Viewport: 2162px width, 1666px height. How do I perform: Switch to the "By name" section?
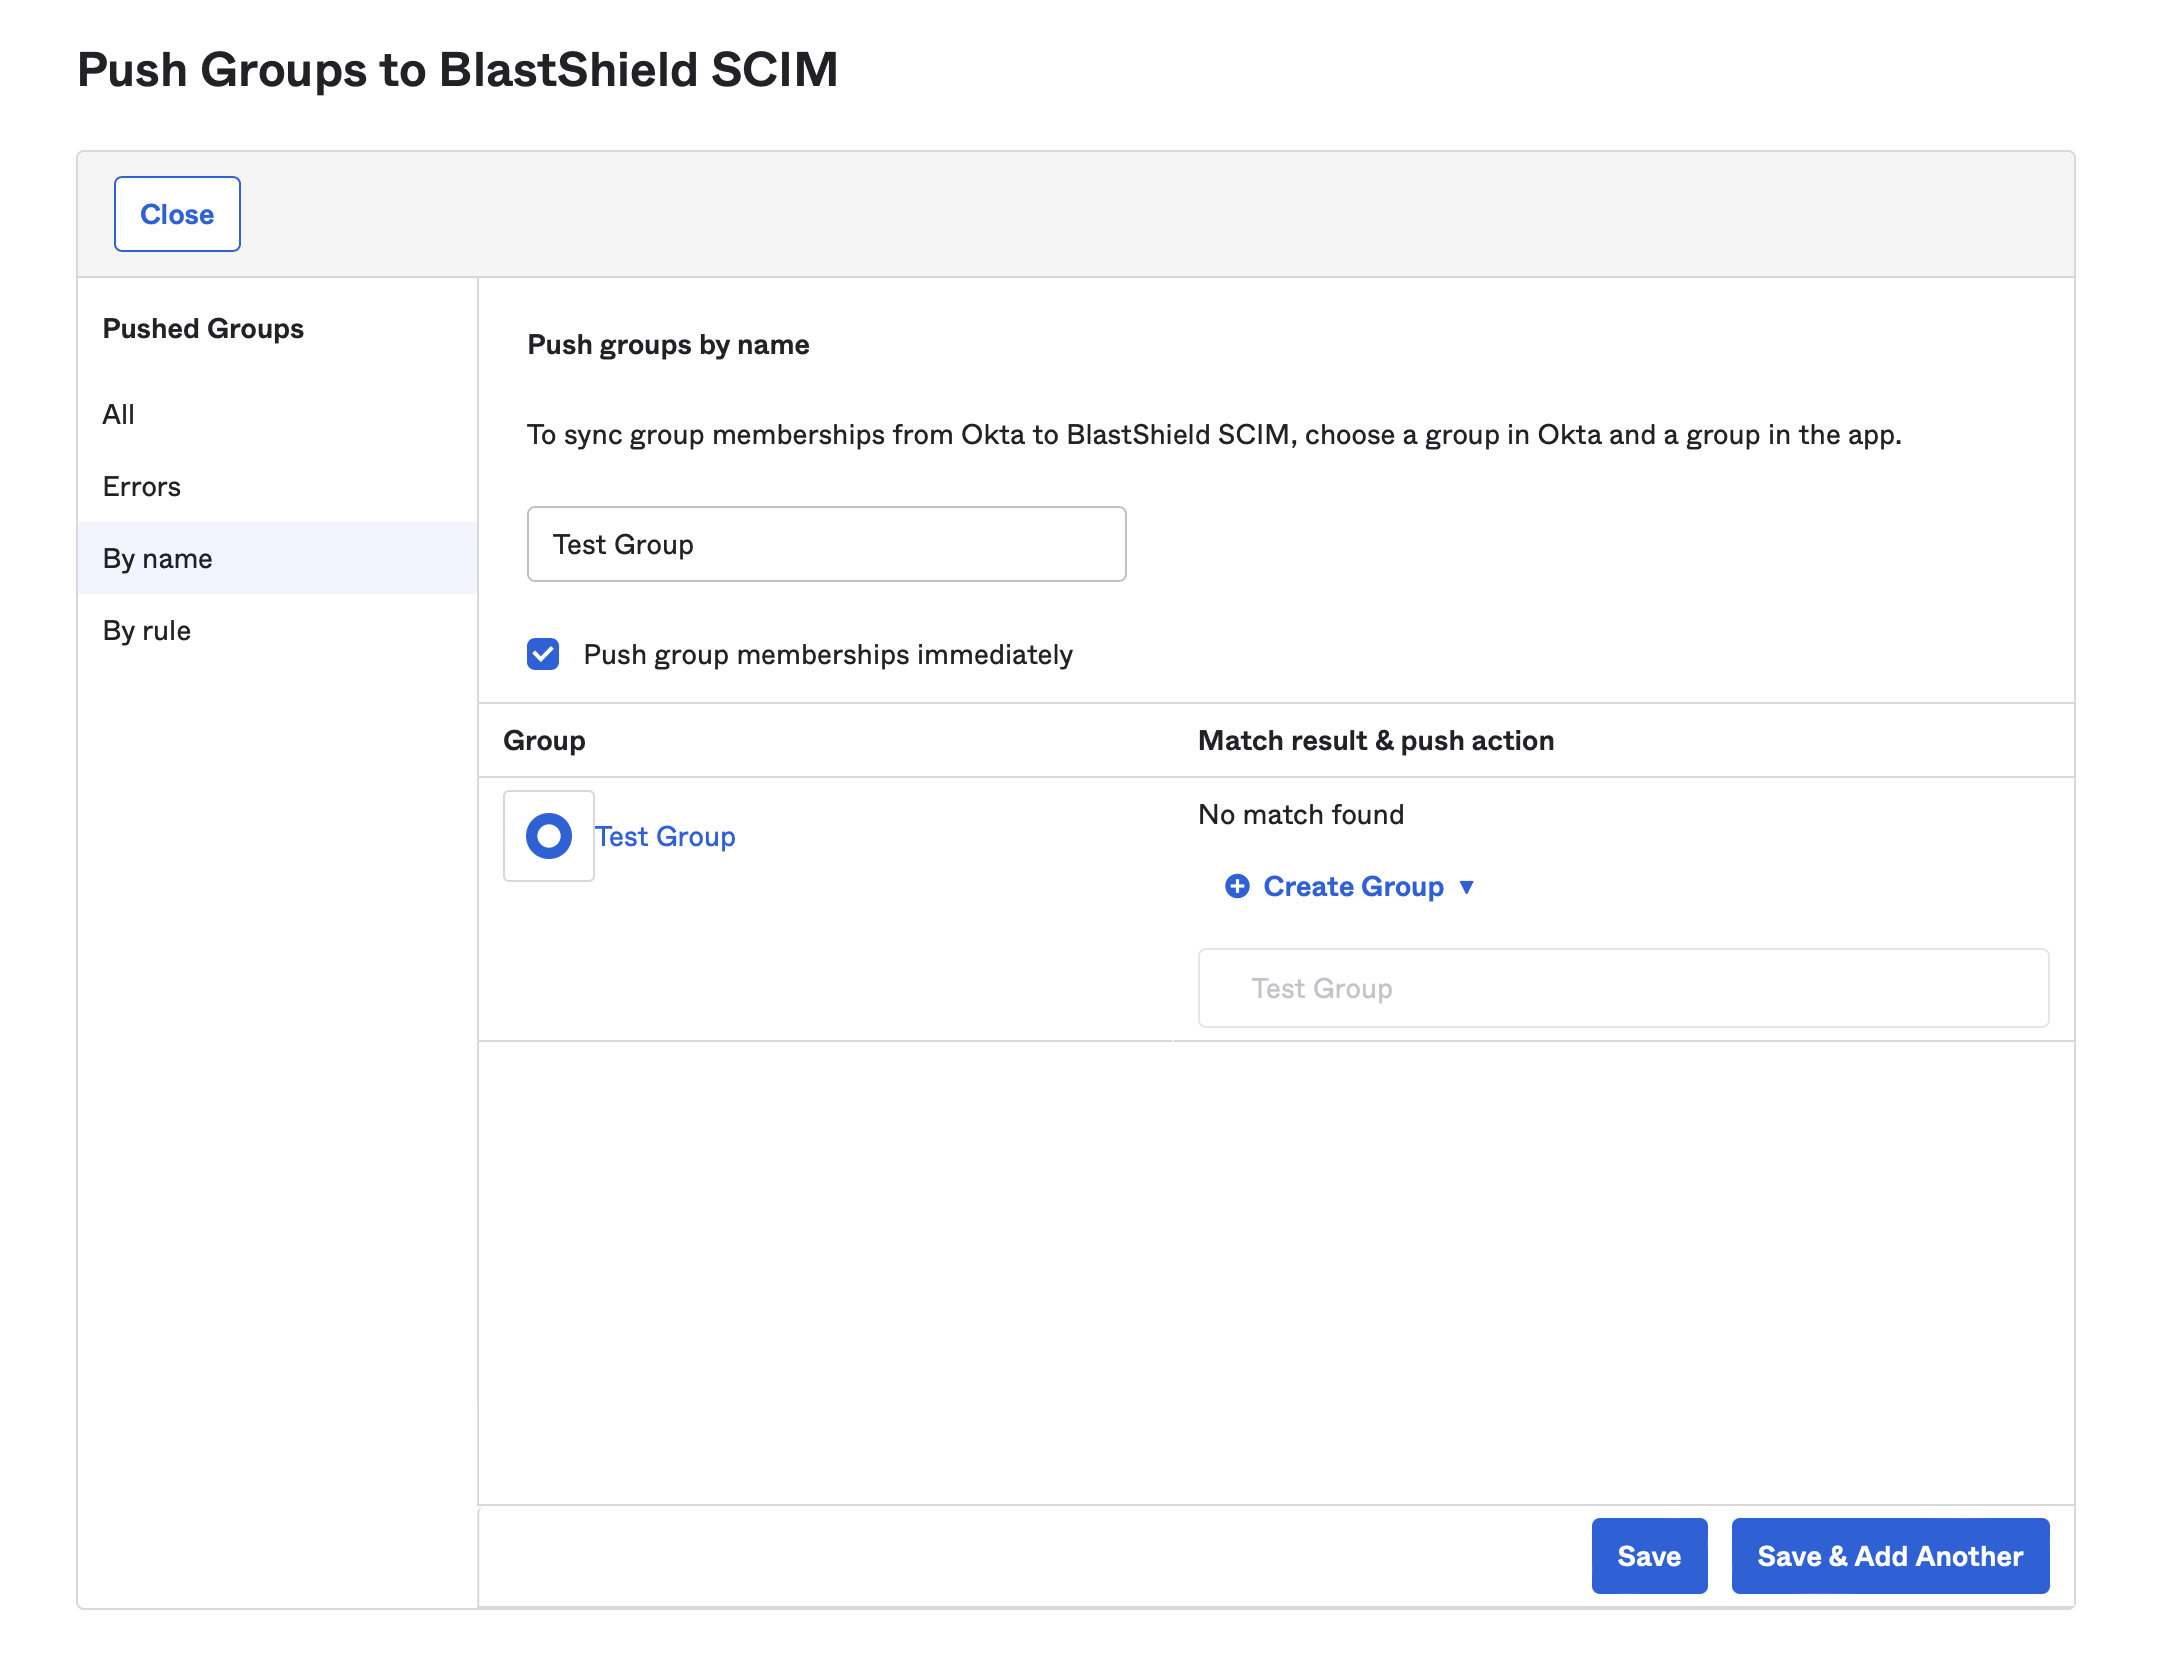[x=156, y=558]
